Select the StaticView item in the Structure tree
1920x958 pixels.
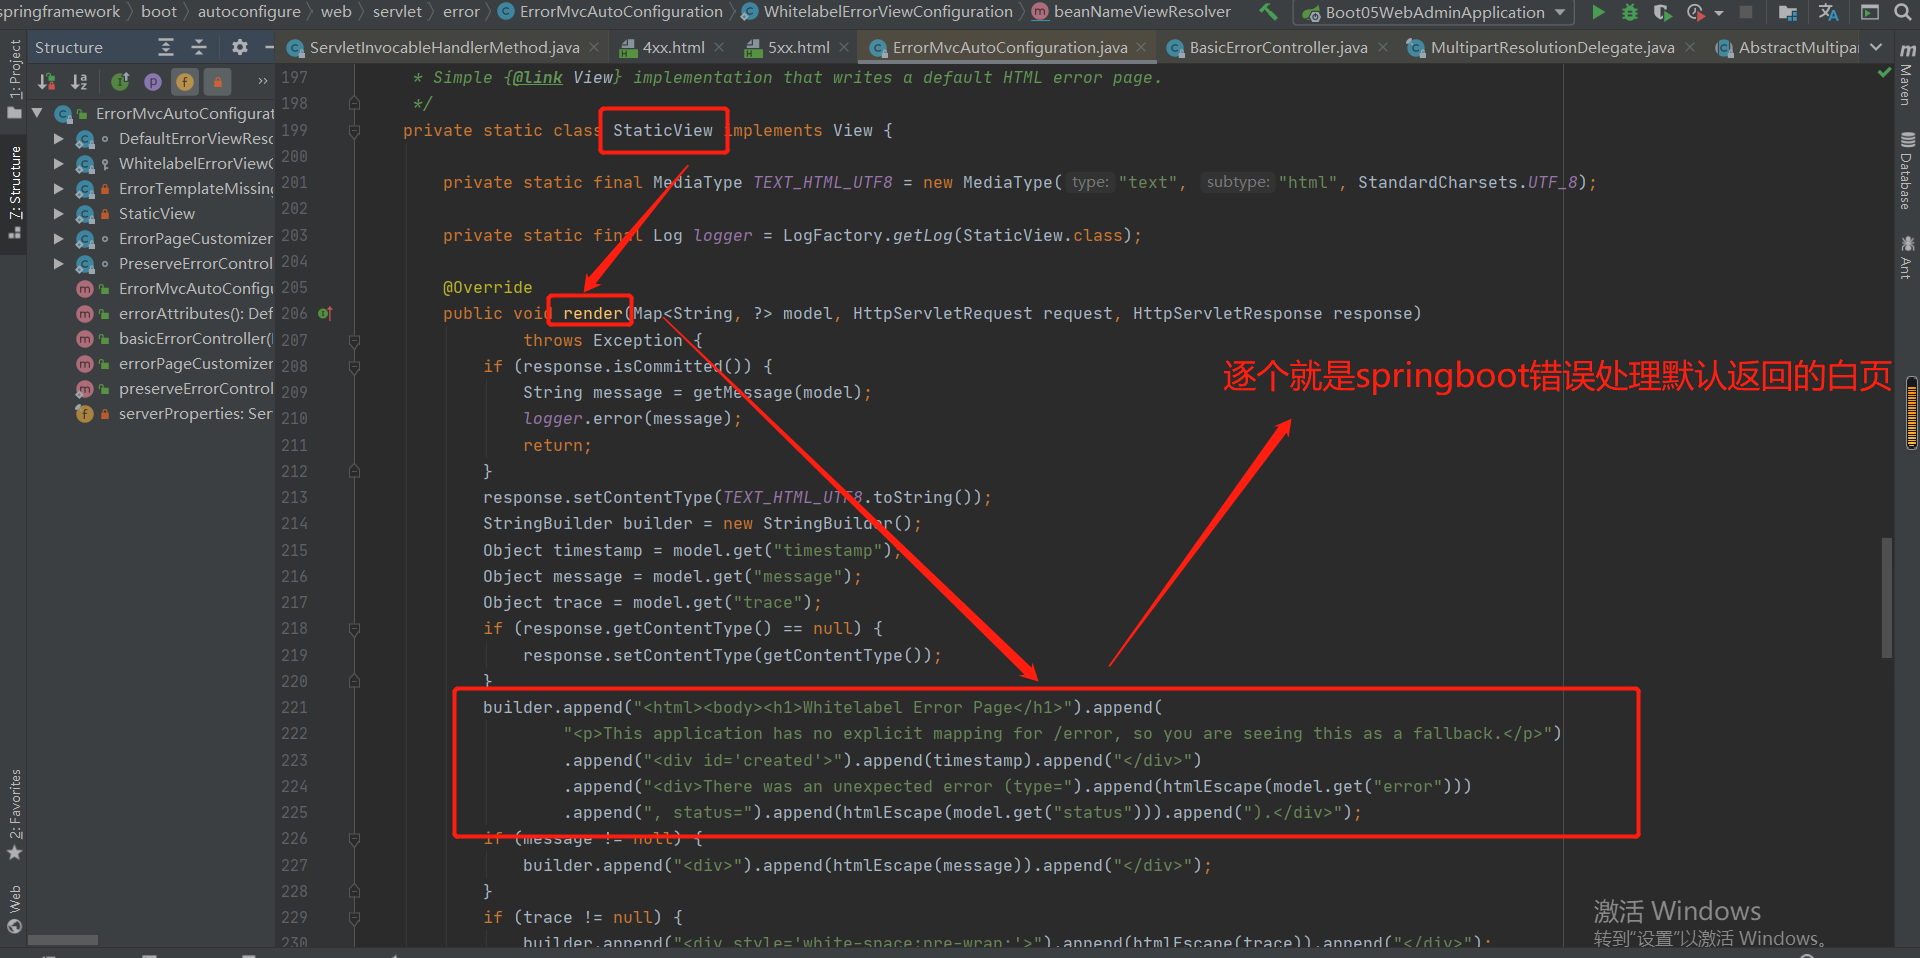point(157,213)
